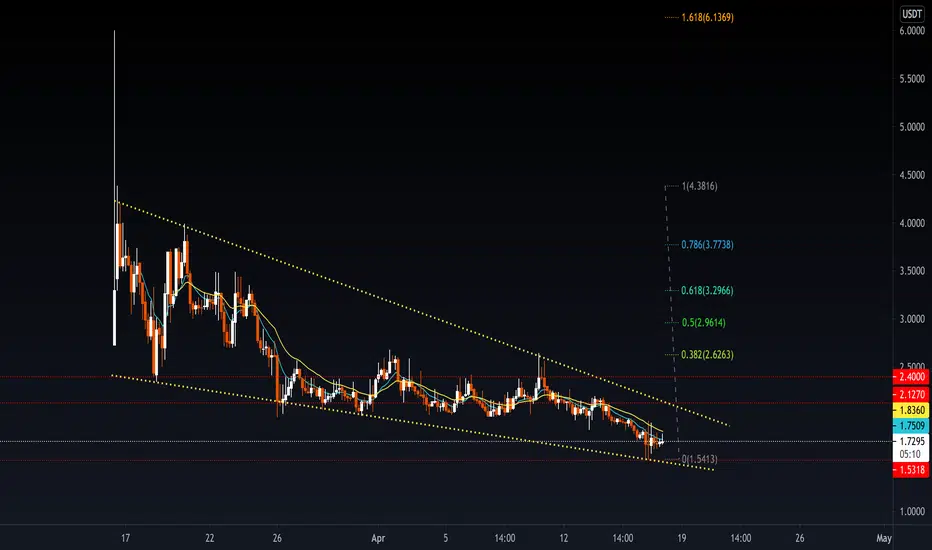Click the 4.0000 price axis label

912,223
